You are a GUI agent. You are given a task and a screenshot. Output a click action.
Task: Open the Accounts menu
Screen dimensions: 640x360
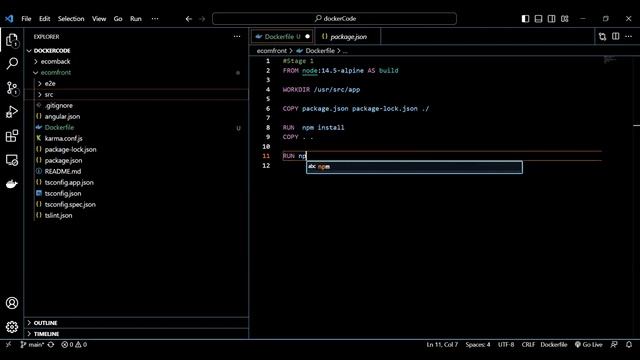point(12,303)
